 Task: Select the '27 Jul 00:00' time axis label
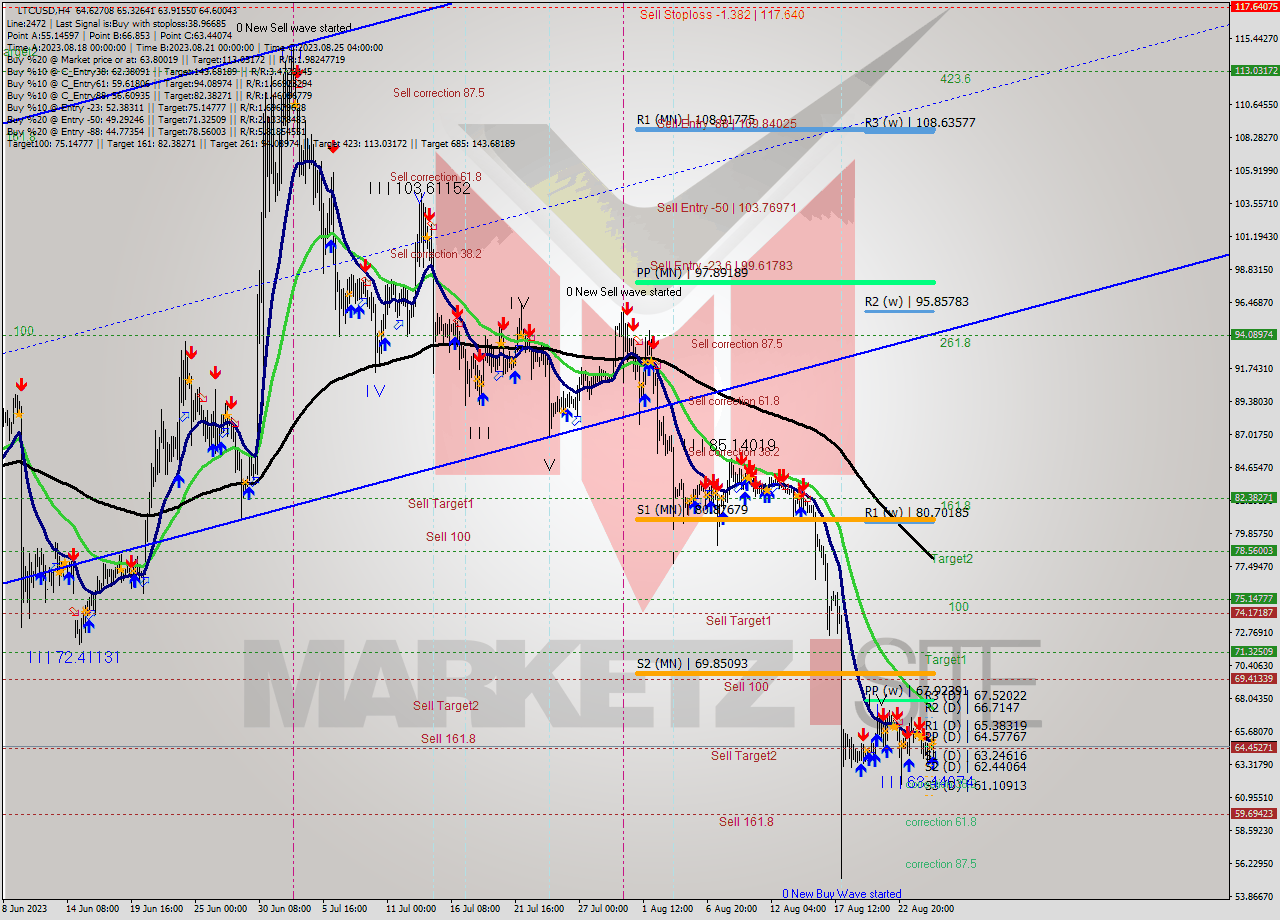(x=604, y=909)
